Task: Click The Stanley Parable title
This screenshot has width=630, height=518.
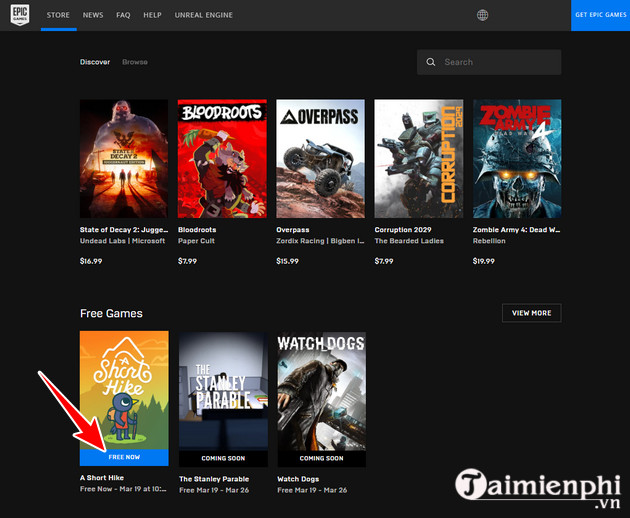Action: 214,479
